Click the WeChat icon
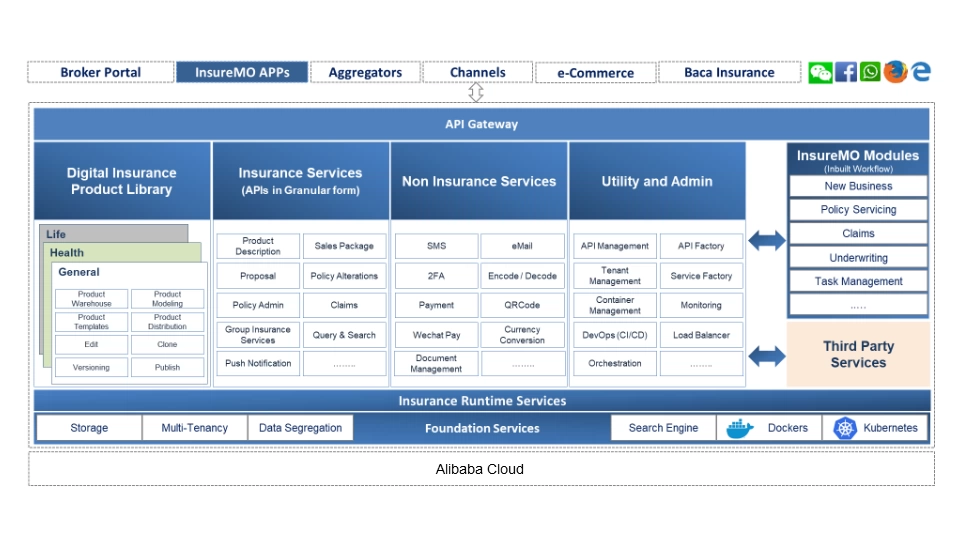The image size is (960, 540). [x=820, y=72]
